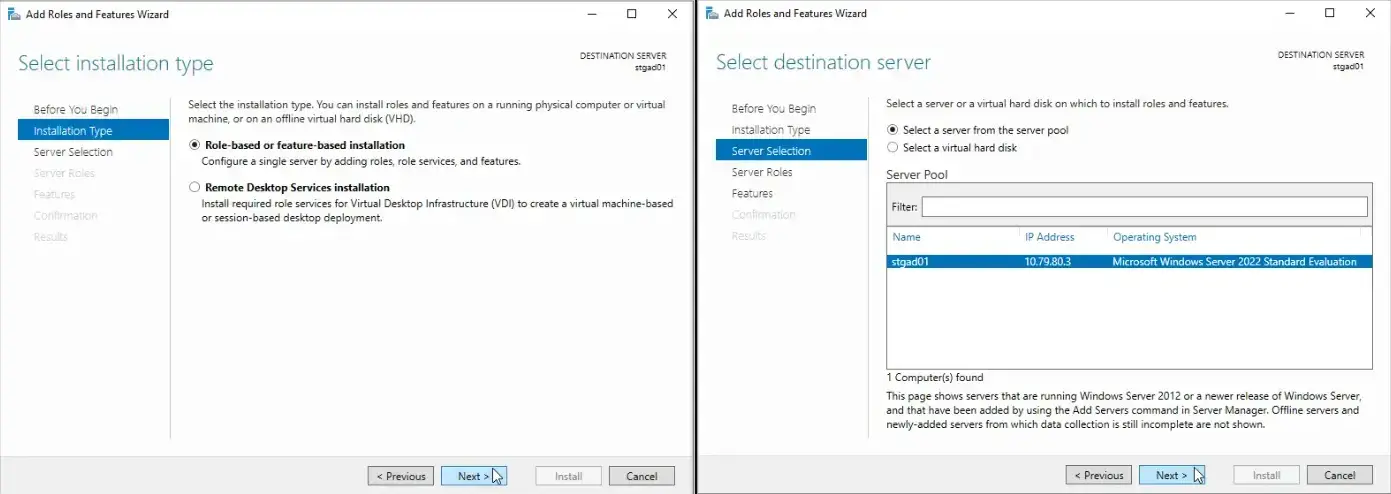Viewport: 1391px width, 494px height.
Task: Switch to Installation Type step in right wizard
Action: 771,130
